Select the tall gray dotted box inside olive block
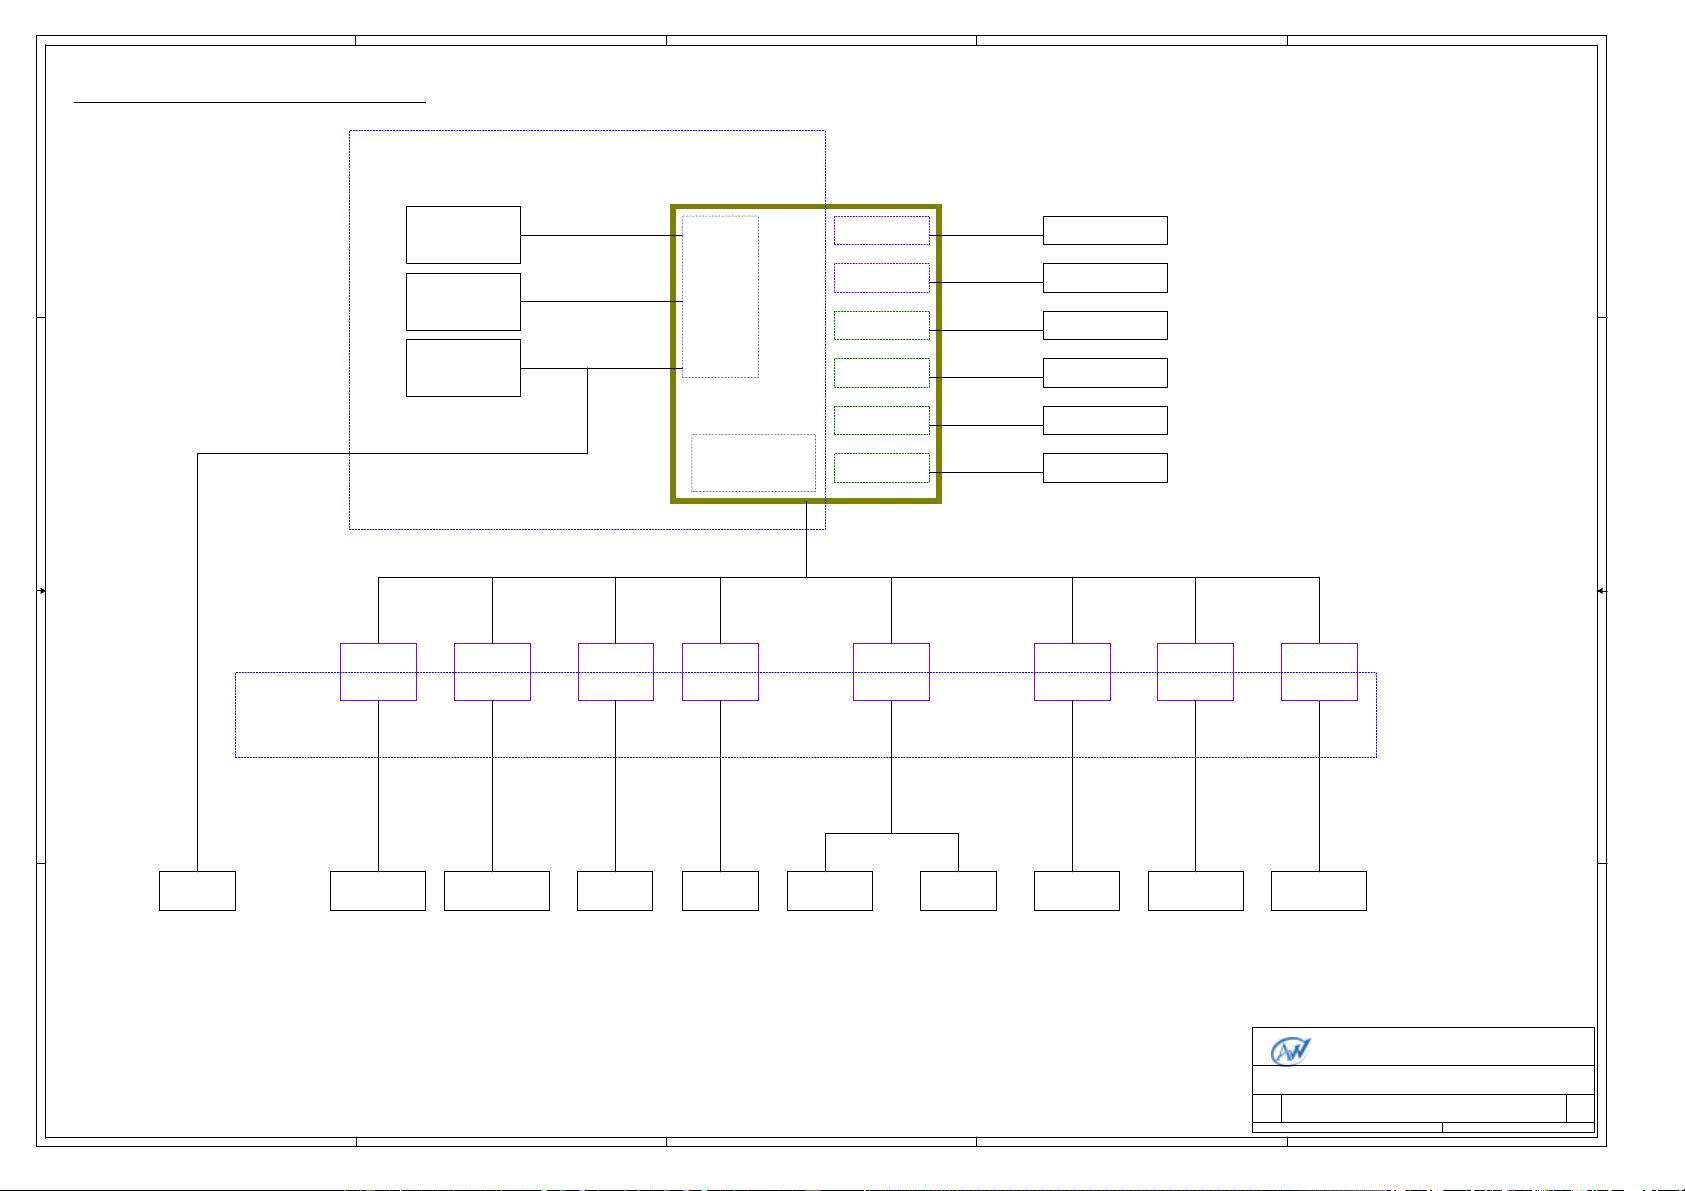Viewport: 1685px width, 1191px height. coord(720,296)
